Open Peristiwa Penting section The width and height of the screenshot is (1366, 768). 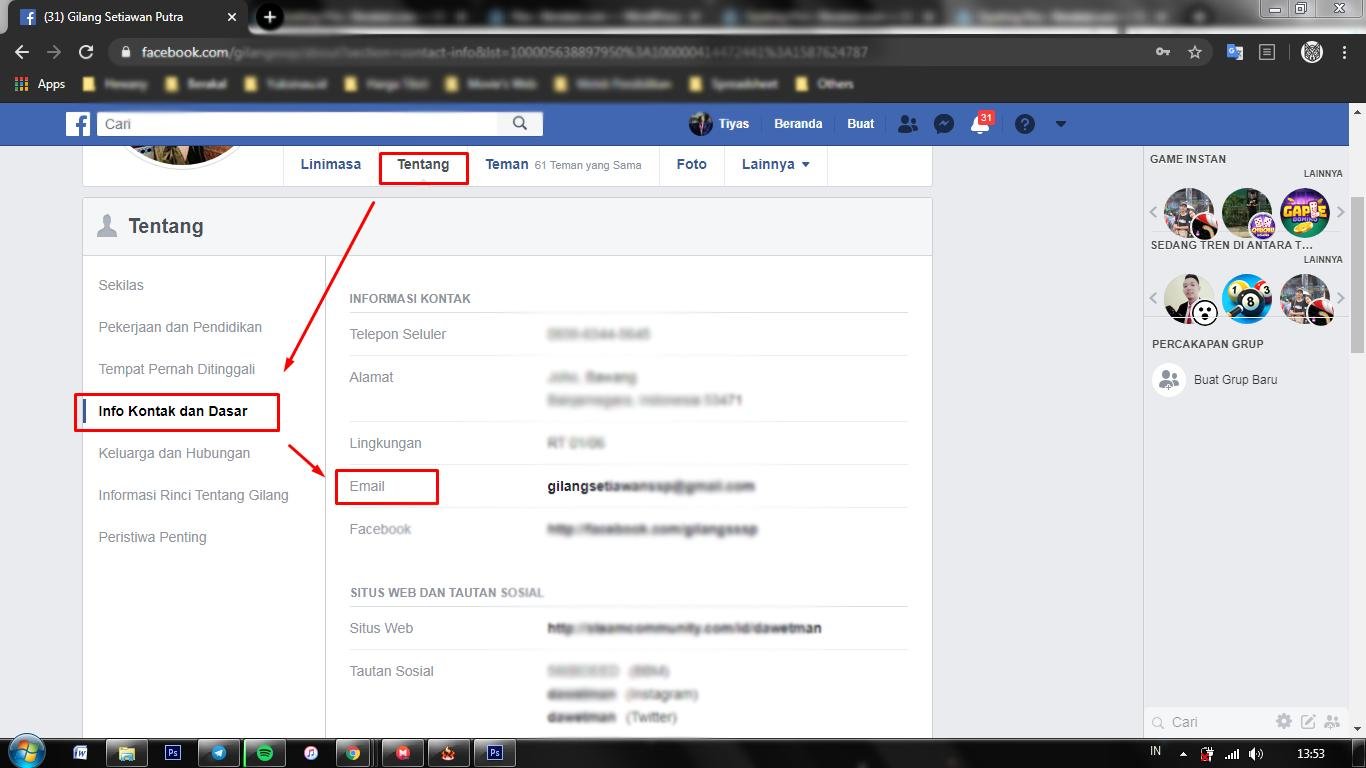(x=152, y=537)
